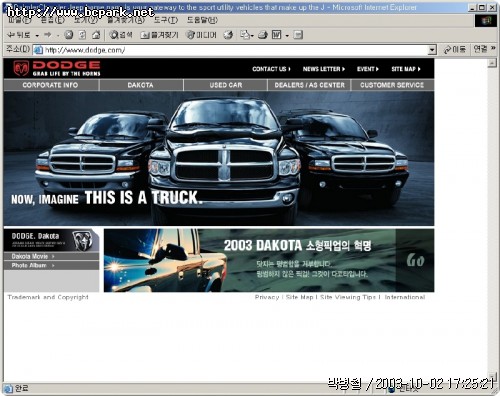Click the Back arrow toolbar button
Viewport: 500px width, 396px height.
[x=19, y=35]
